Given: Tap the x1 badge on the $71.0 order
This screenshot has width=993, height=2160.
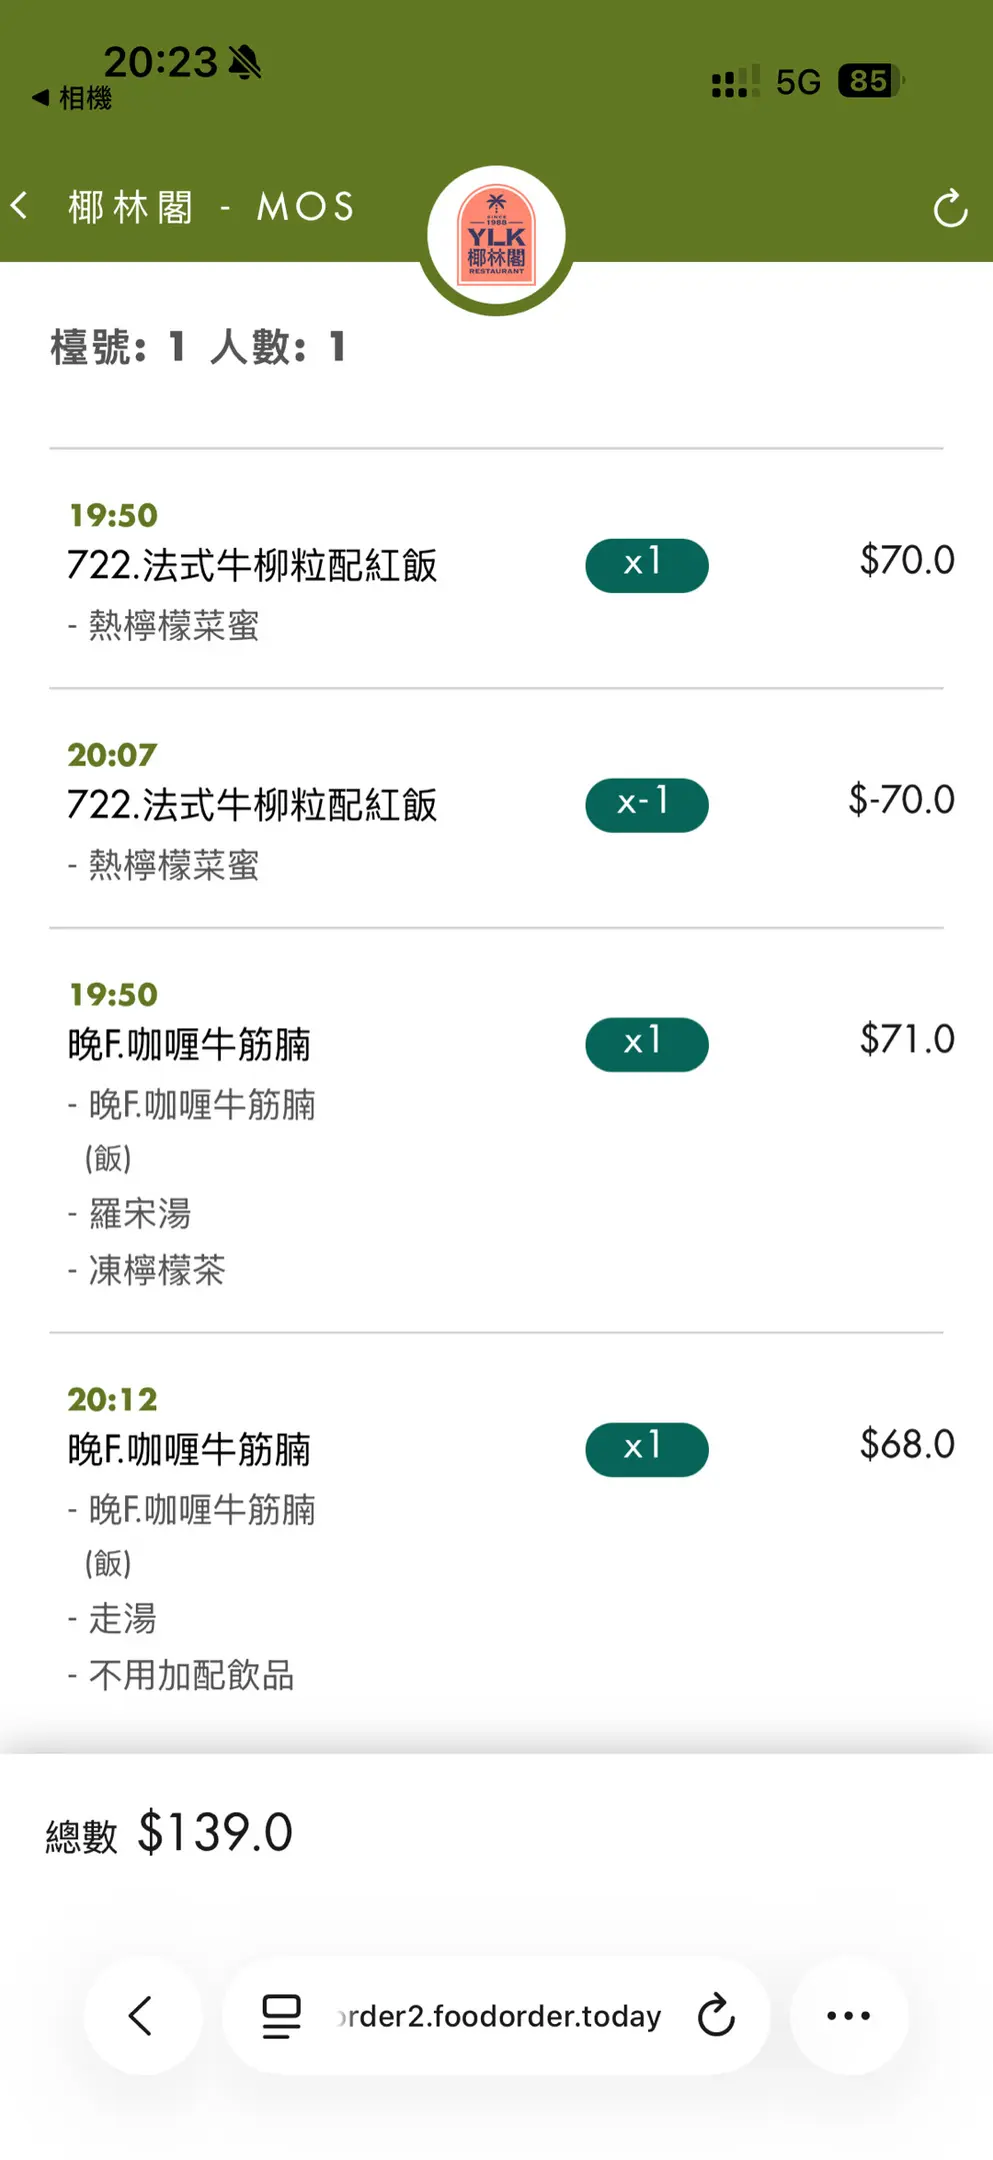Looking at the screenshot, I should (x=646, y=1044).
